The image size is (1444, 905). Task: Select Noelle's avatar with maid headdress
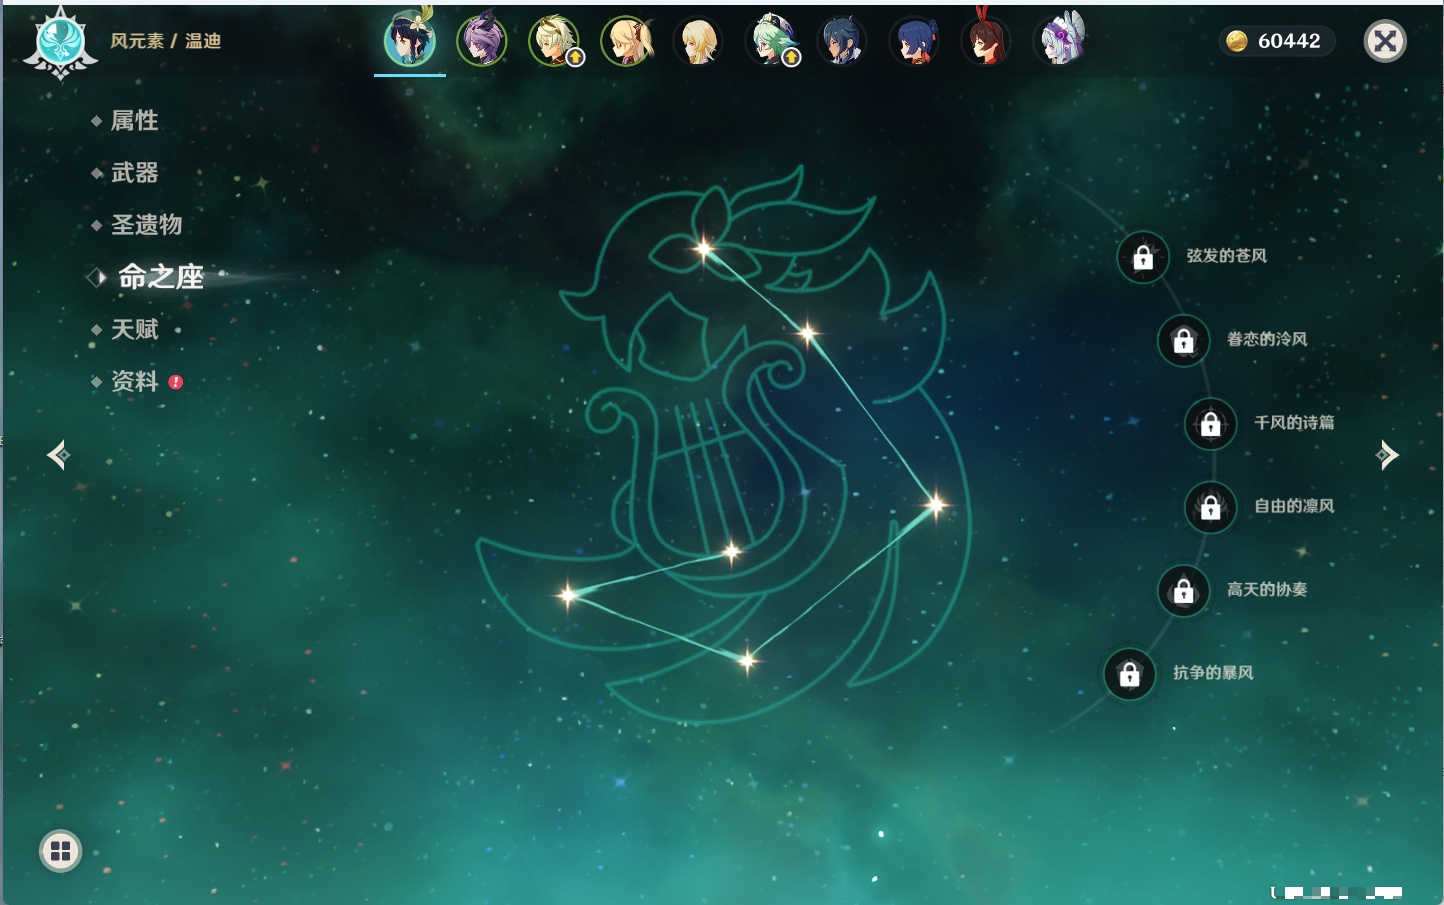(1059, 41)
